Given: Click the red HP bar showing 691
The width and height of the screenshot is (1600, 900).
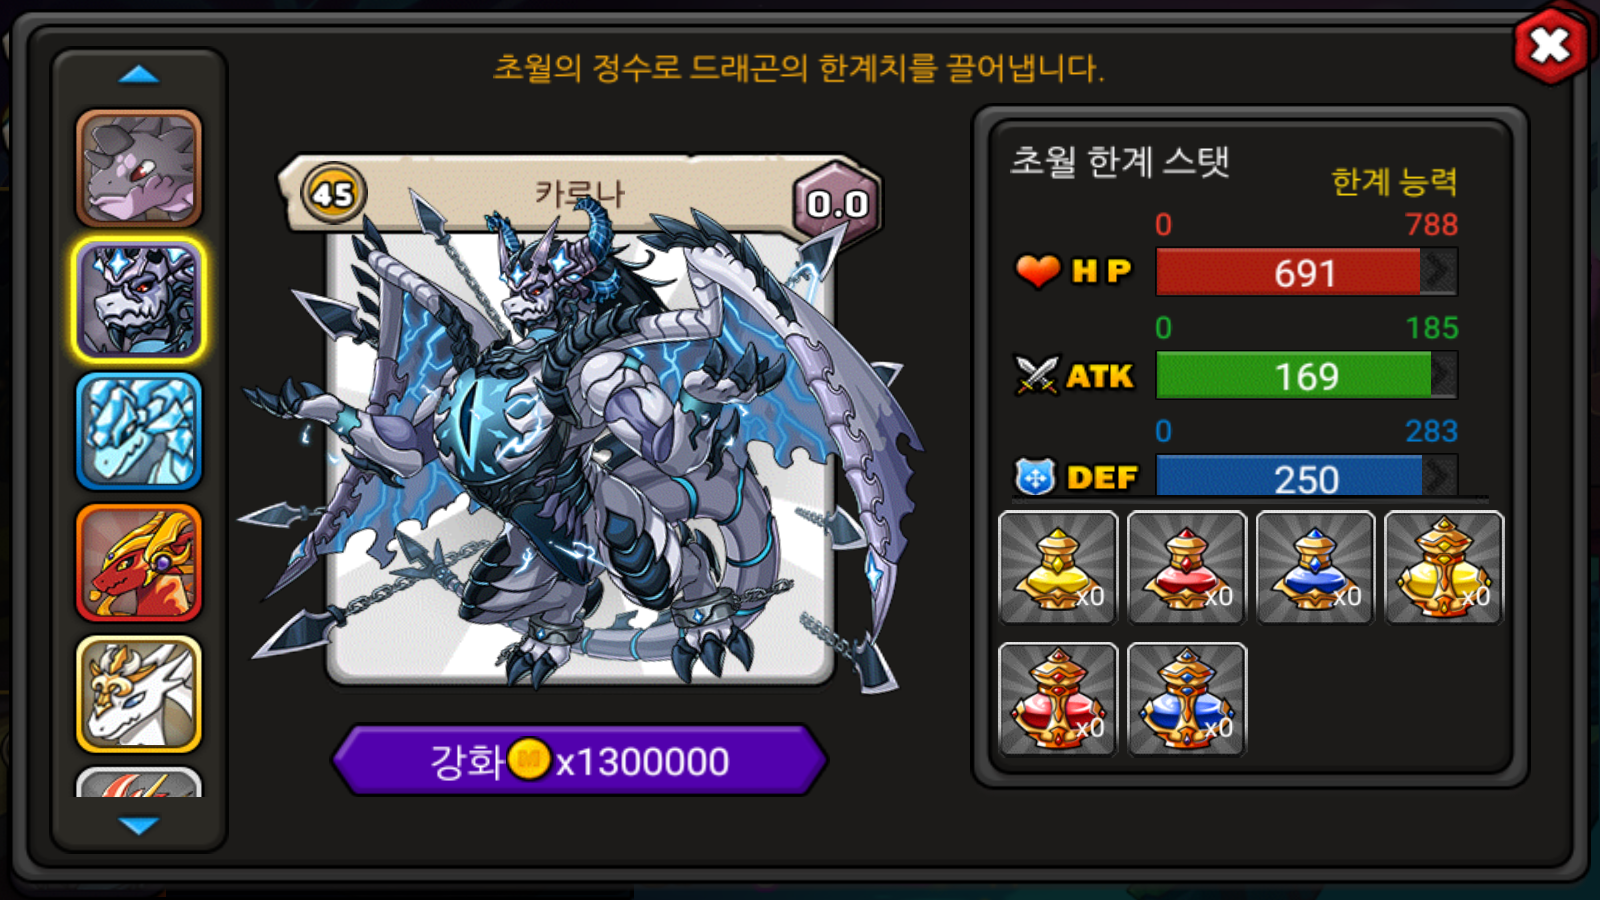Looking at the screenshot, I should 1306,272.
